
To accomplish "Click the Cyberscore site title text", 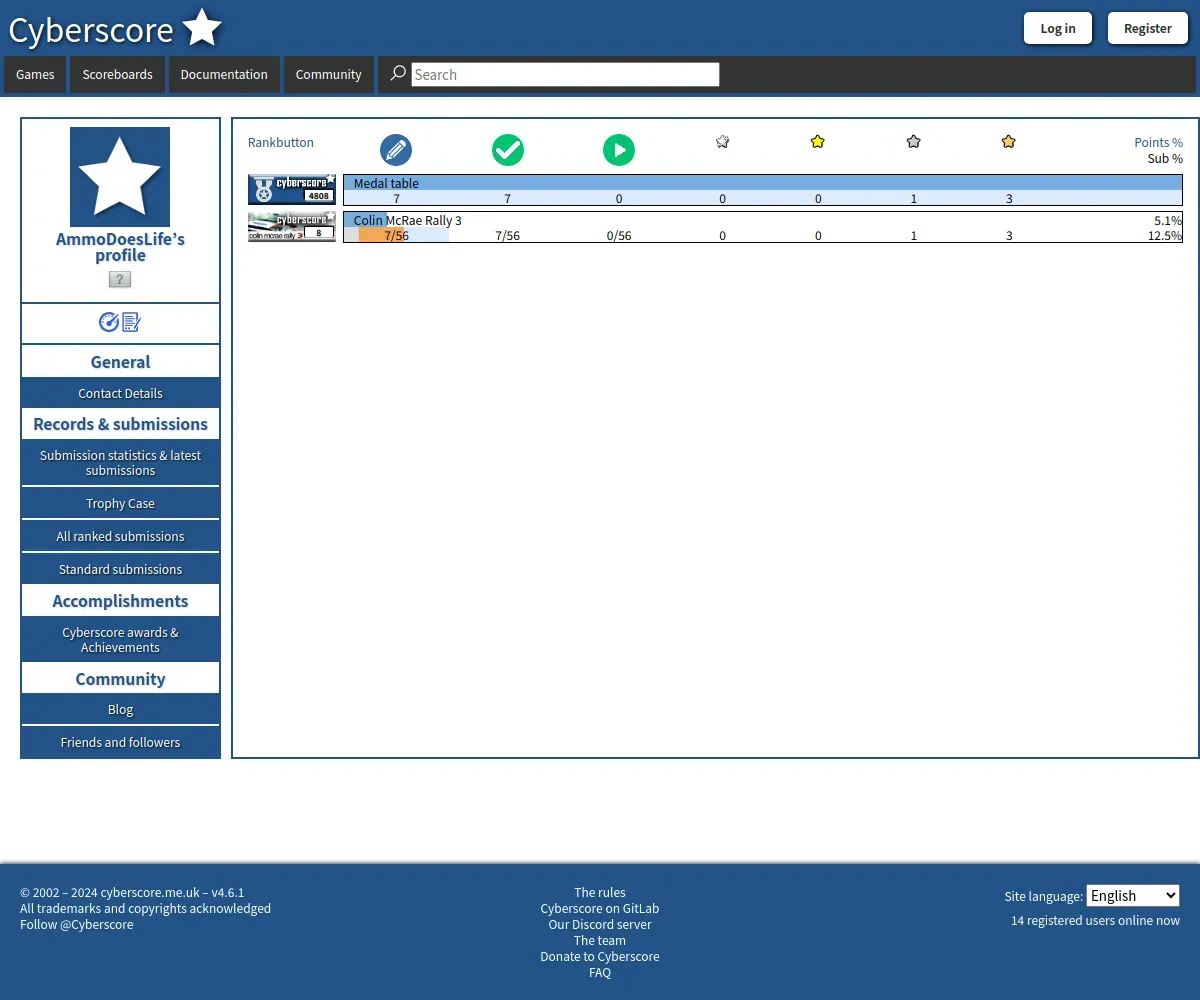I will point(91,30).
